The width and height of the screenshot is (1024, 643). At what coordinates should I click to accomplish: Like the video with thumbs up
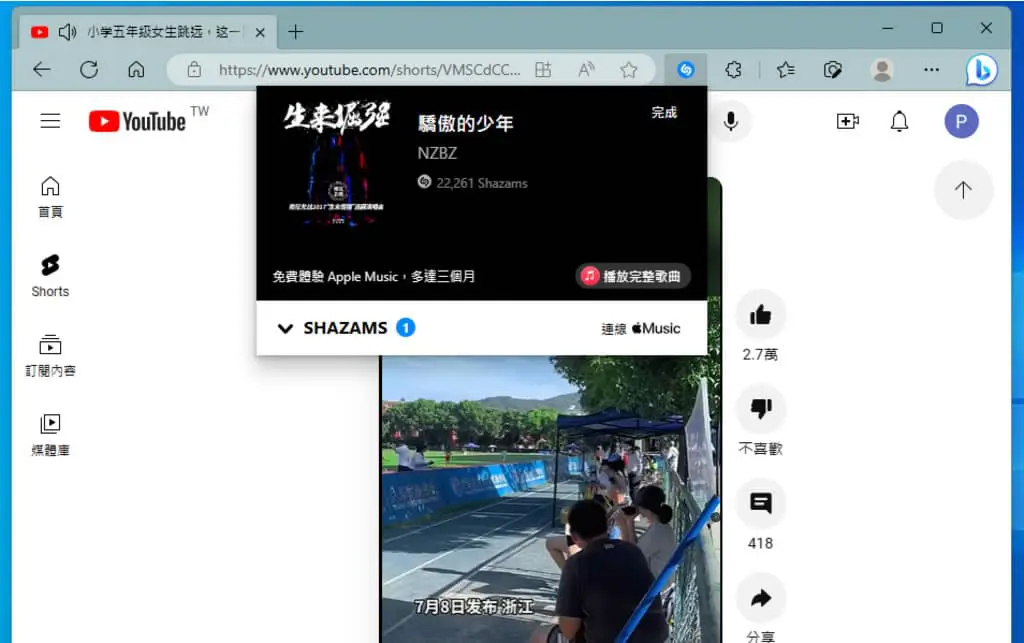(x=760, y=315)
